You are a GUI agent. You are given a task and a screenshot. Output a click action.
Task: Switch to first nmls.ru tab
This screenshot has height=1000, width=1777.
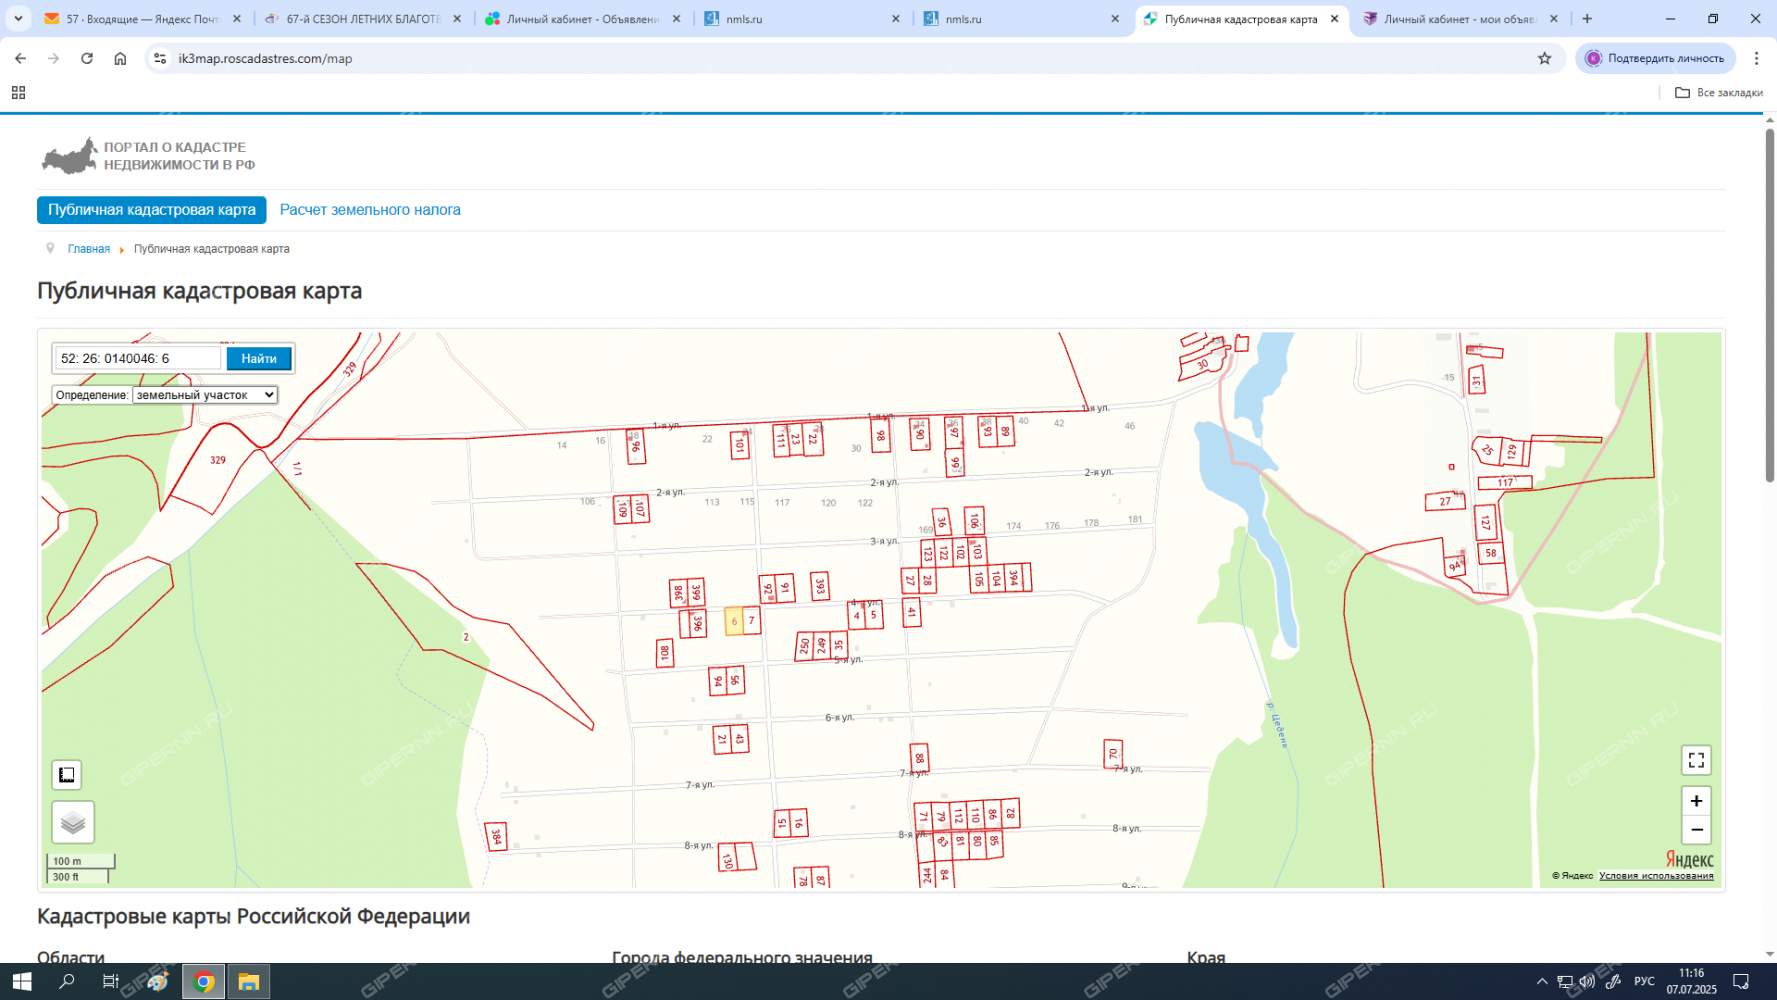pyautogui.click(x=803, y=19)
